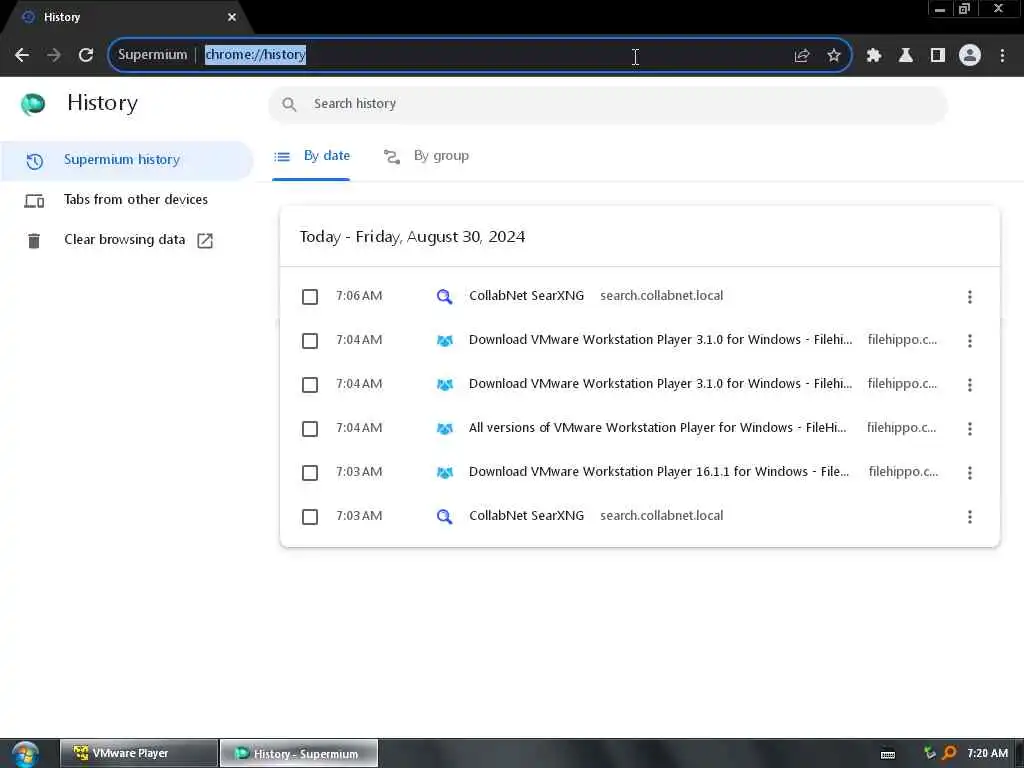The width and height of the screenshot is (1024, 768).
Task: Check the first 7:04 AM VMware Player 3.1.0 entry
Action: click(x=310, y=341)
